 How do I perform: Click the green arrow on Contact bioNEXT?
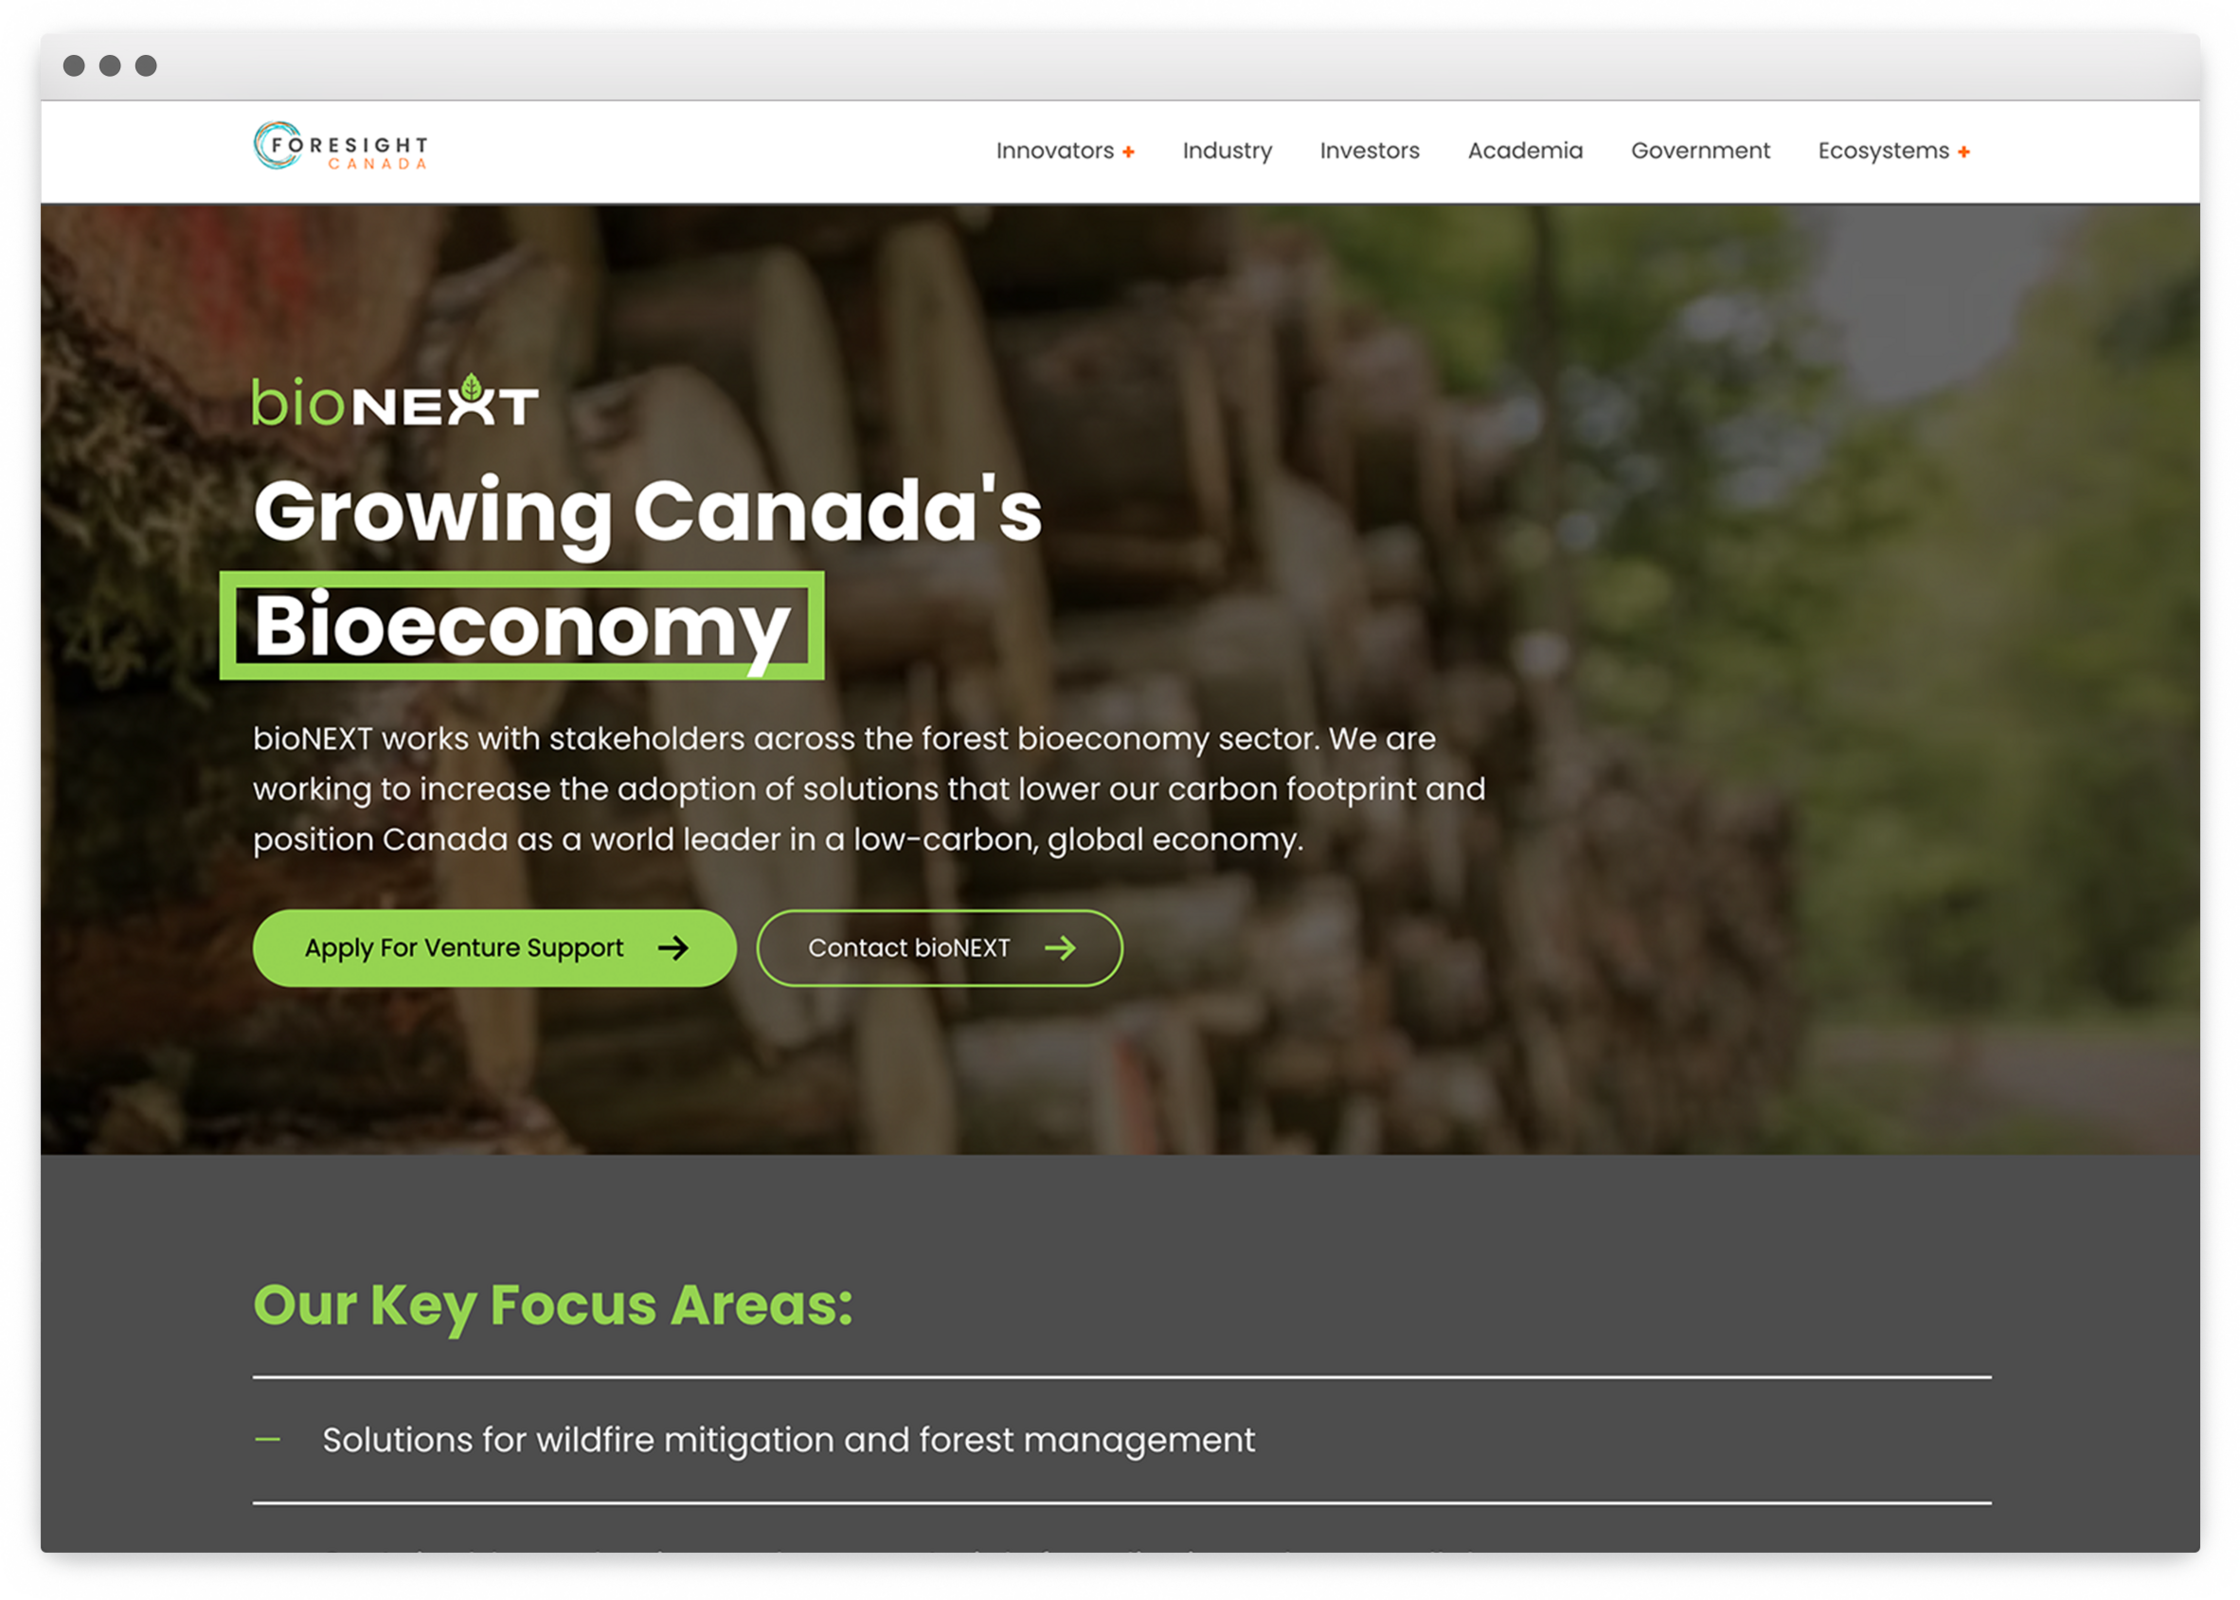pos(1060,948)
